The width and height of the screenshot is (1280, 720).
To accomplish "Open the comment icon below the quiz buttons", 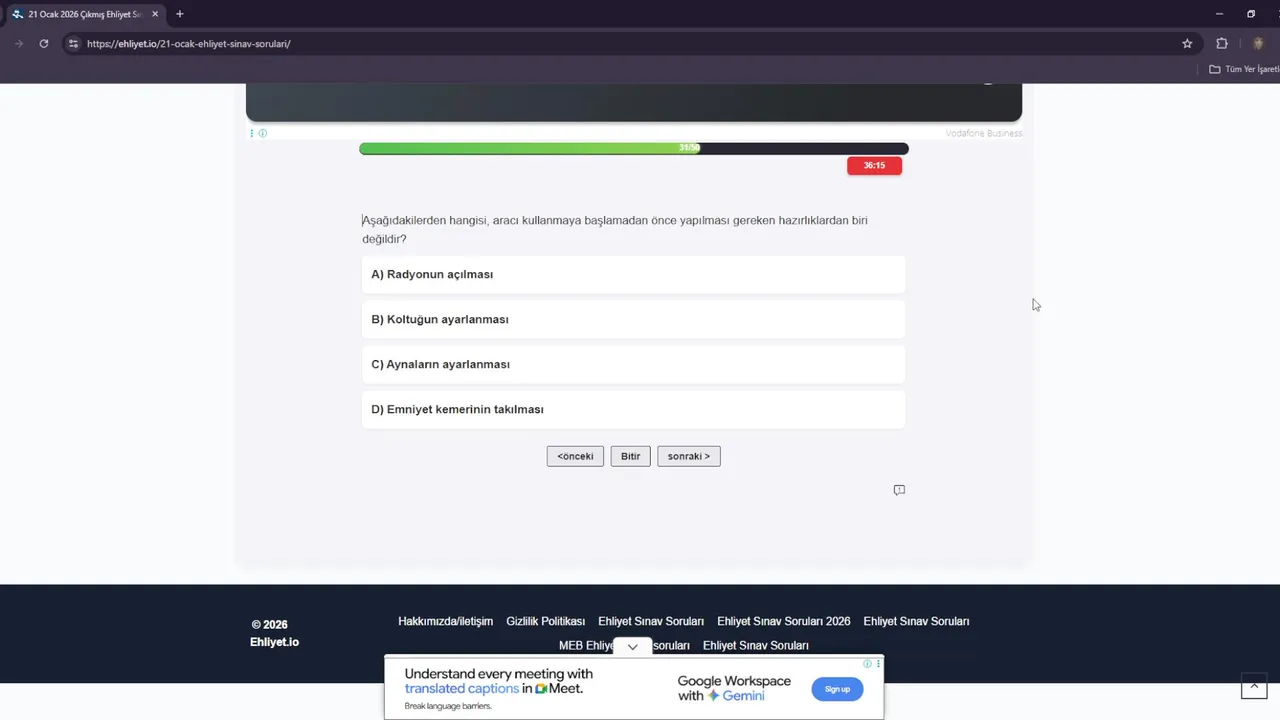I will tap(899, 490).
